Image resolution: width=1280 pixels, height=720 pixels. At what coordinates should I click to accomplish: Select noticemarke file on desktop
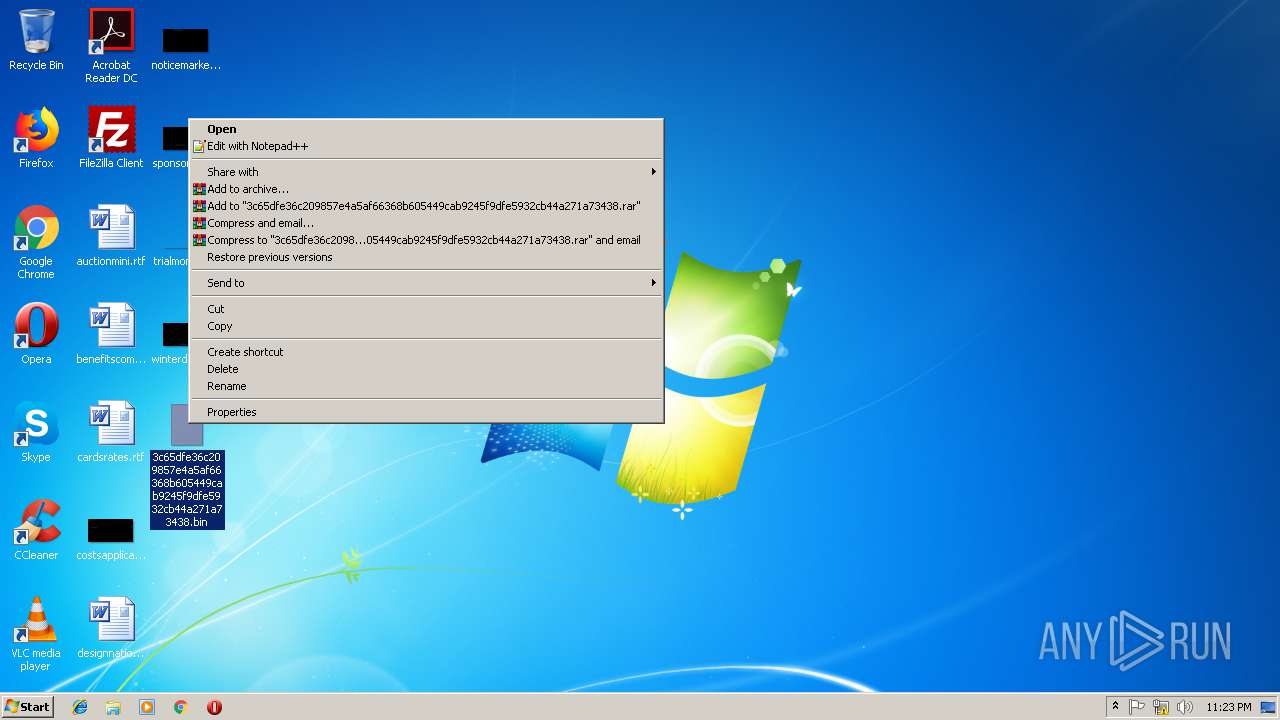coord(186,48)
